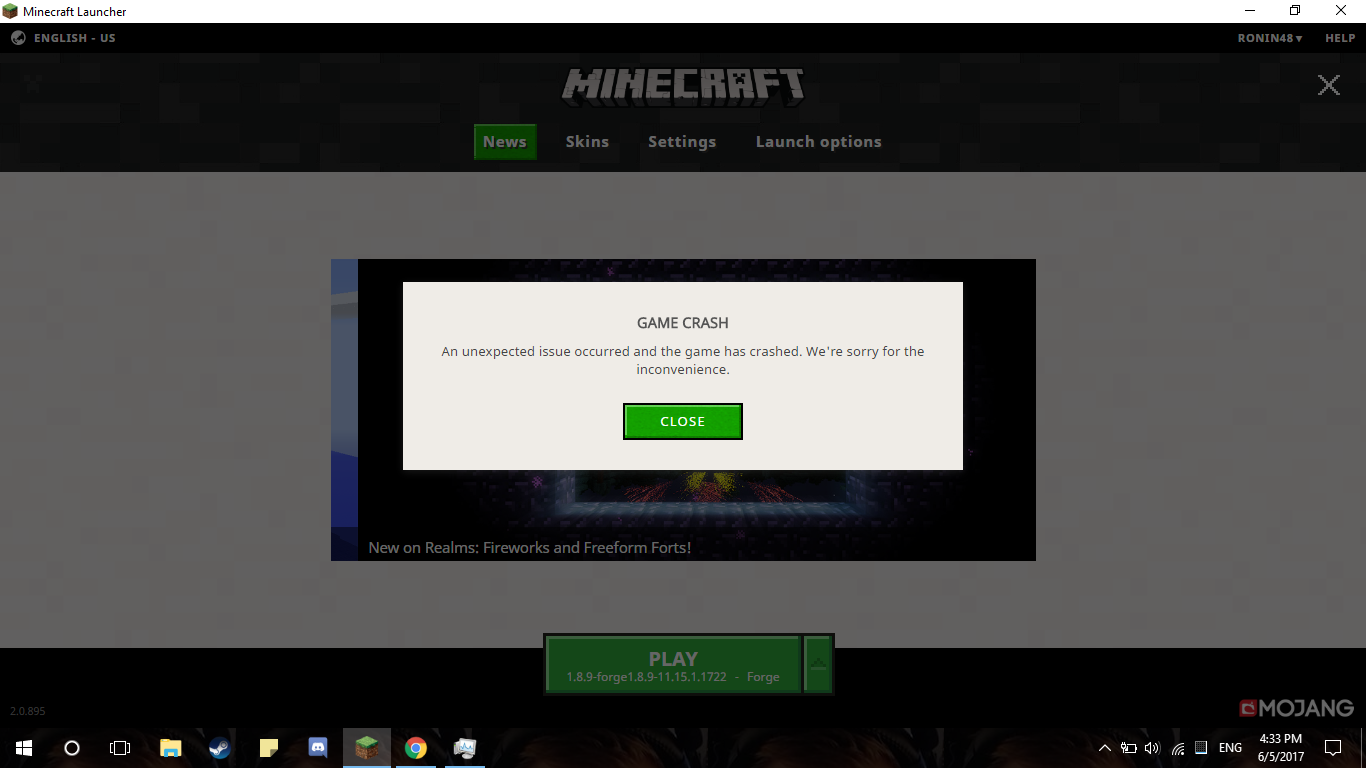The image size is (1366, 768).
Task: Click the GAME CRASH heading text
Action: pyautogui.click(x=683, y=323)
